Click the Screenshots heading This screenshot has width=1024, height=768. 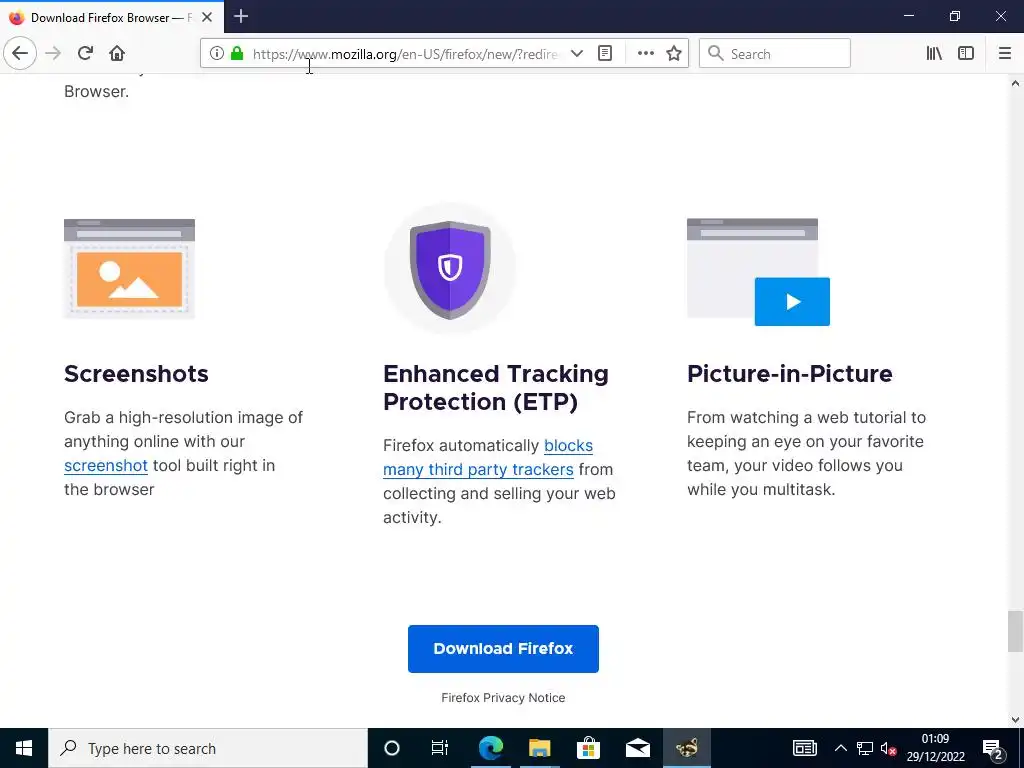(x=136, y=374)
